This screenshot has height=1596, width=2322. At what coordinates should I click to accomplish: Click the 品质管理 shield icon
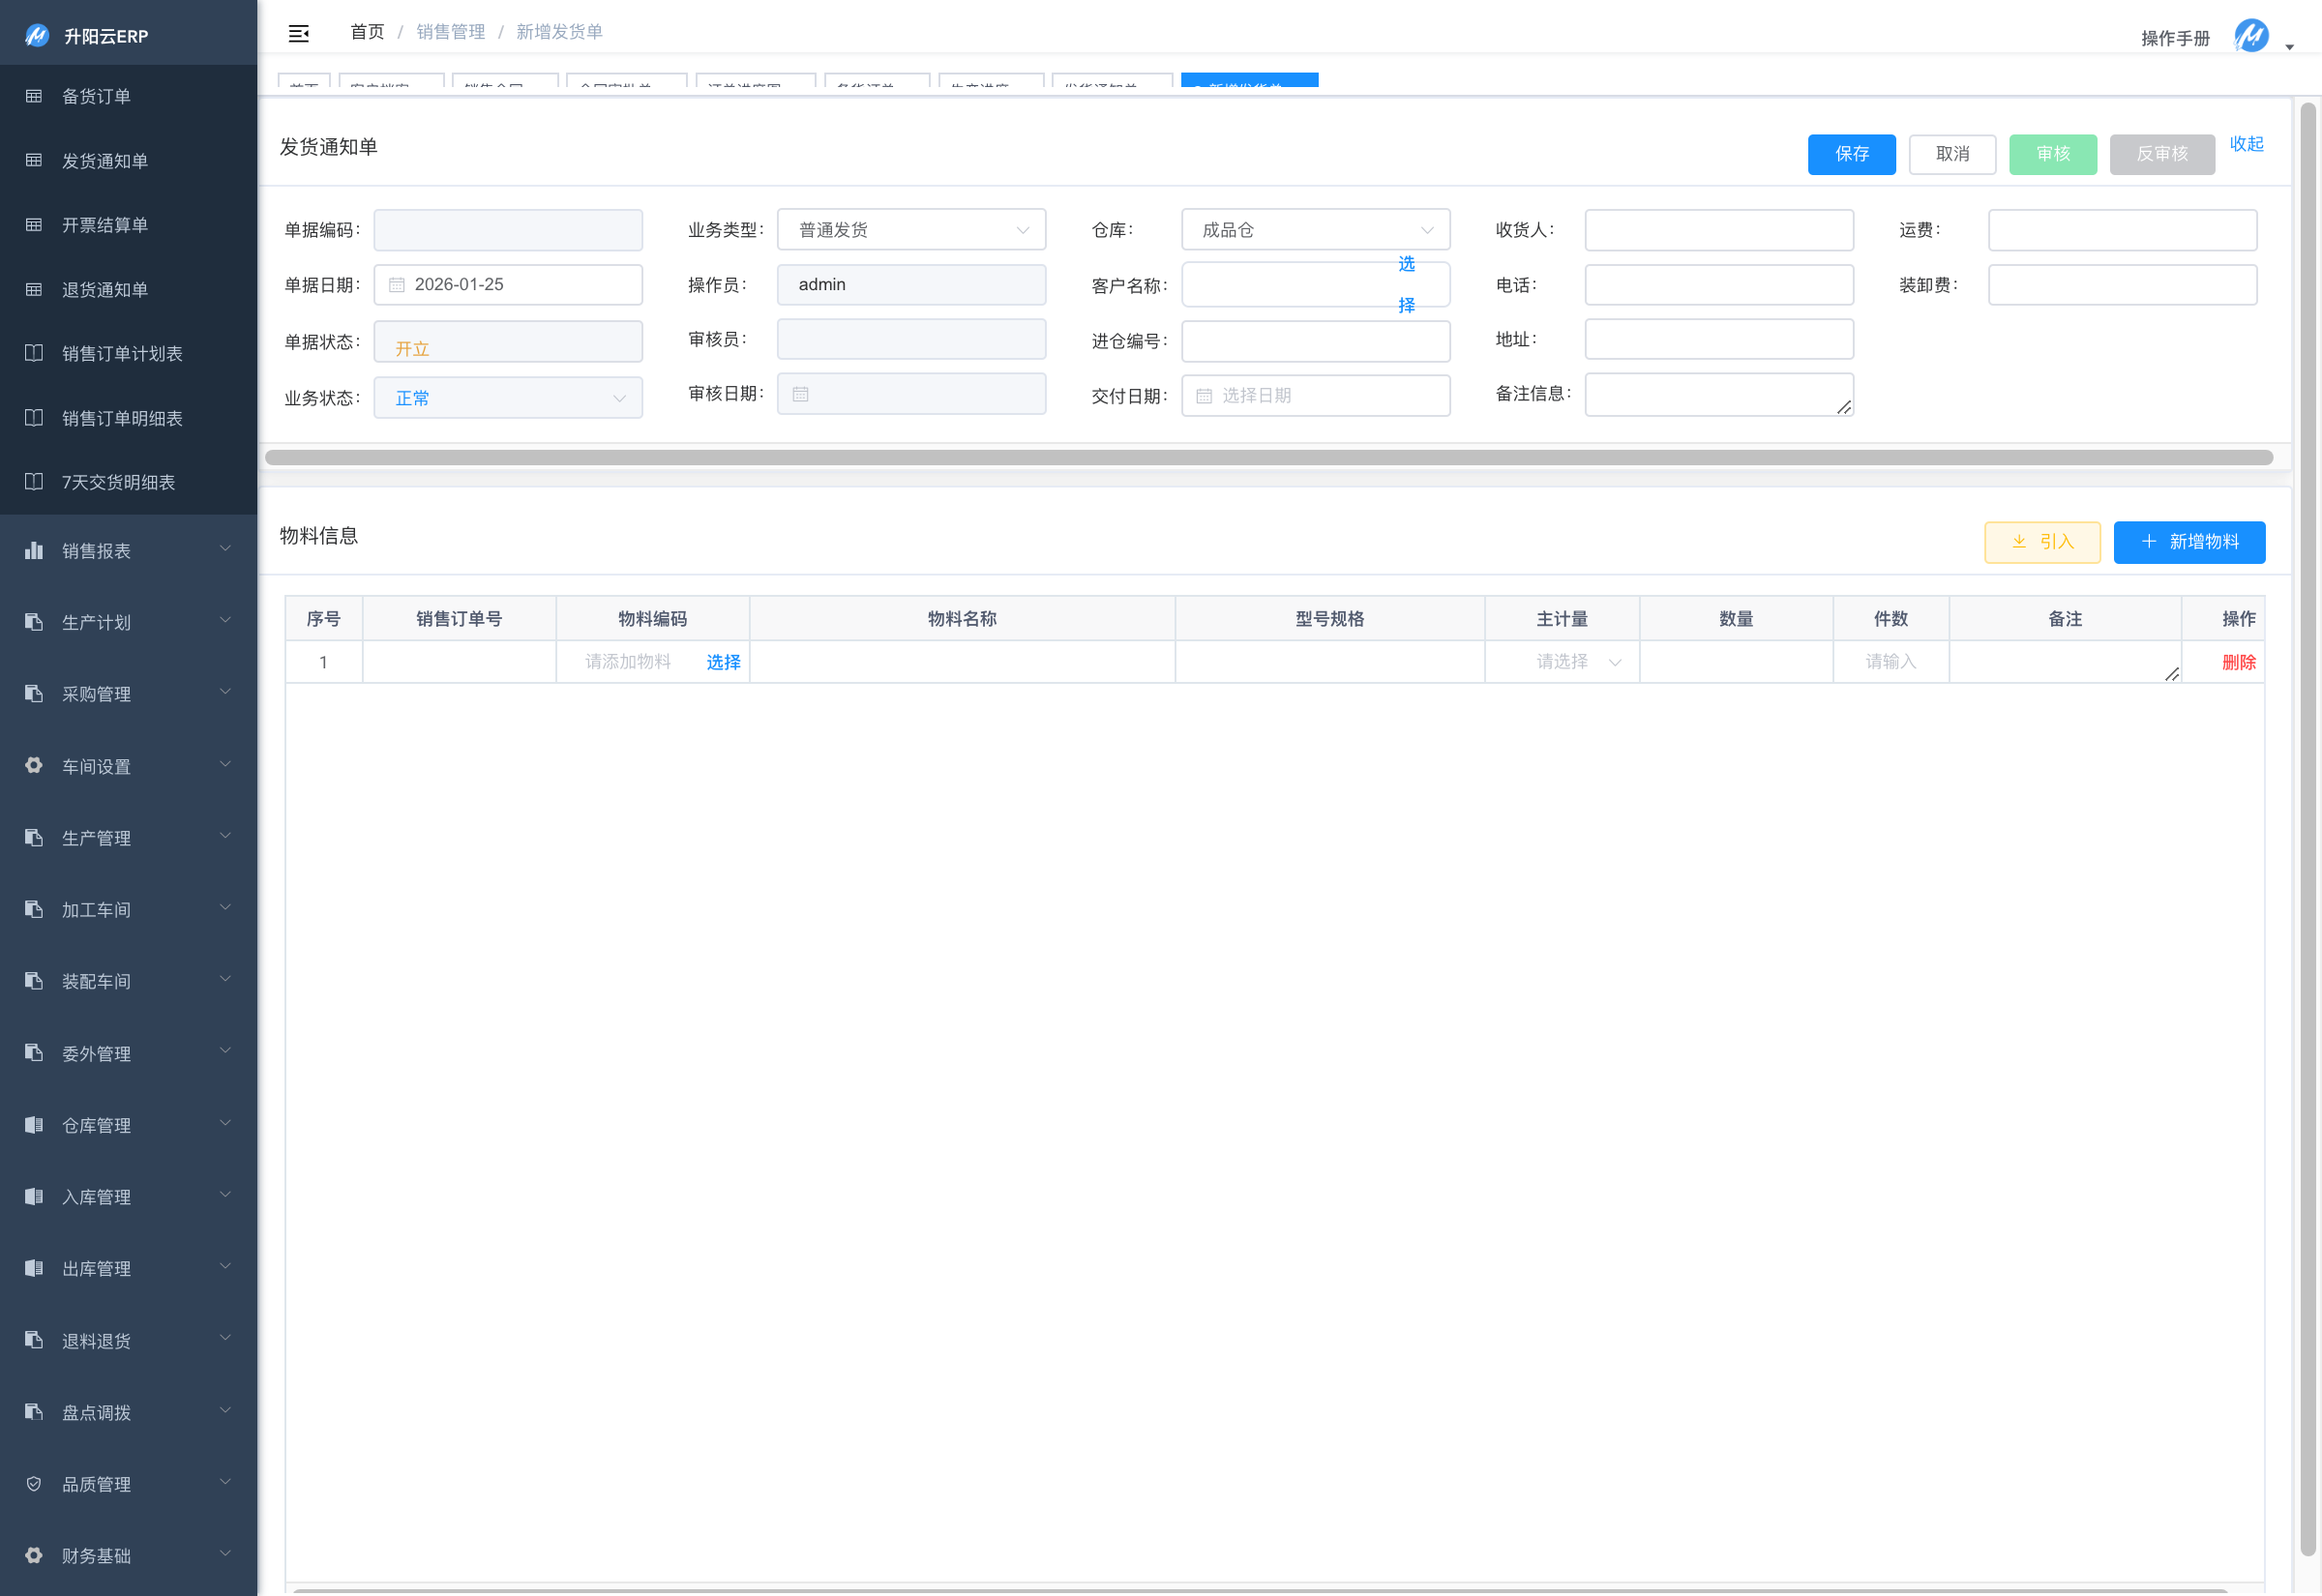click(34, 1484)
